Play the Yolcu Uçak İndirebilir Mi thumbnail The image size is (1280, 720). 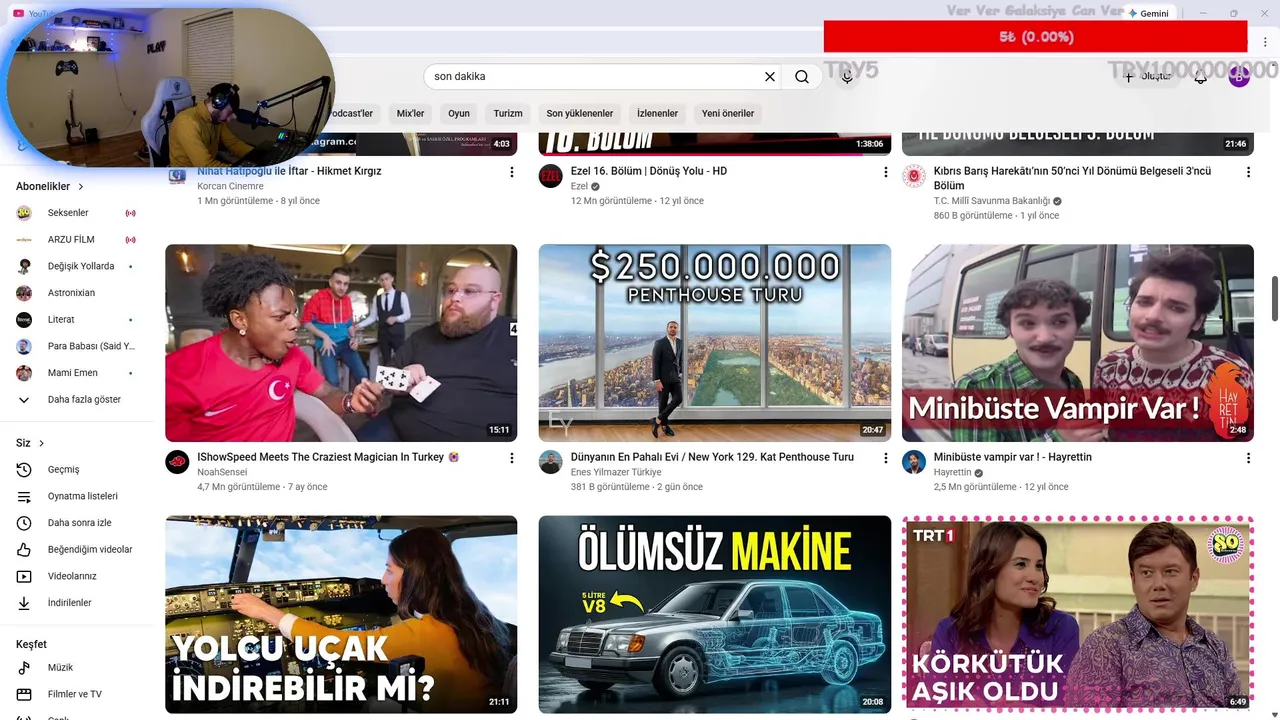(341, 614)
